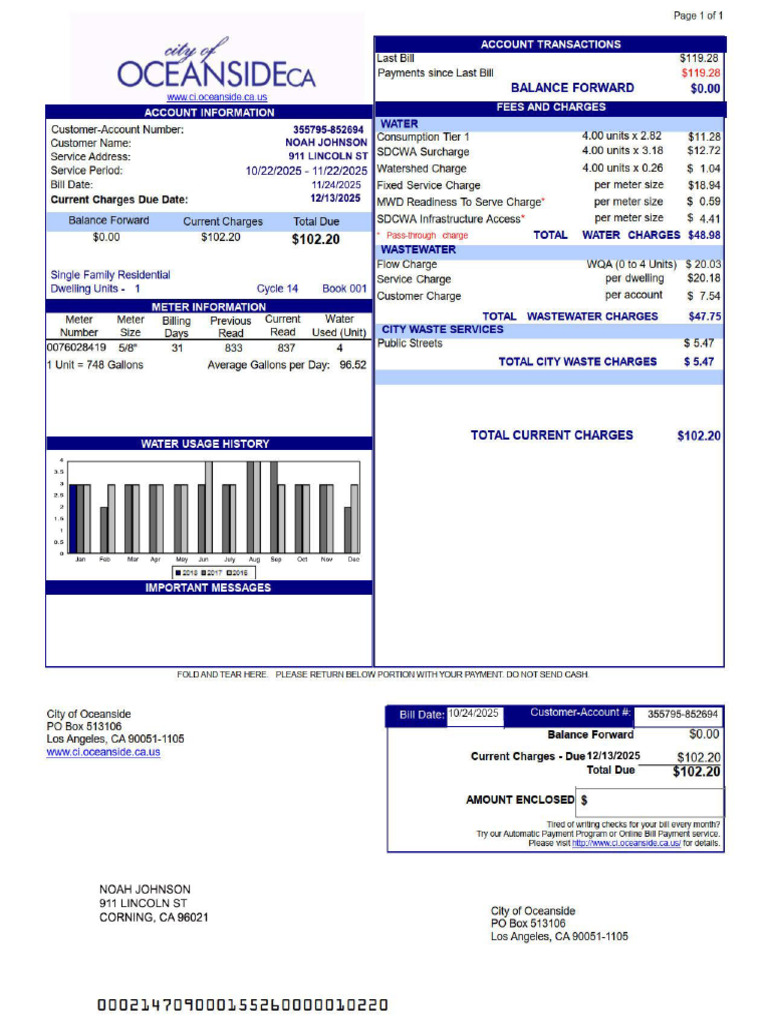Click the Flow Charge $20.03 amount
The height and width of the screenshot is (1024, 768).
(x=703, y=264)
